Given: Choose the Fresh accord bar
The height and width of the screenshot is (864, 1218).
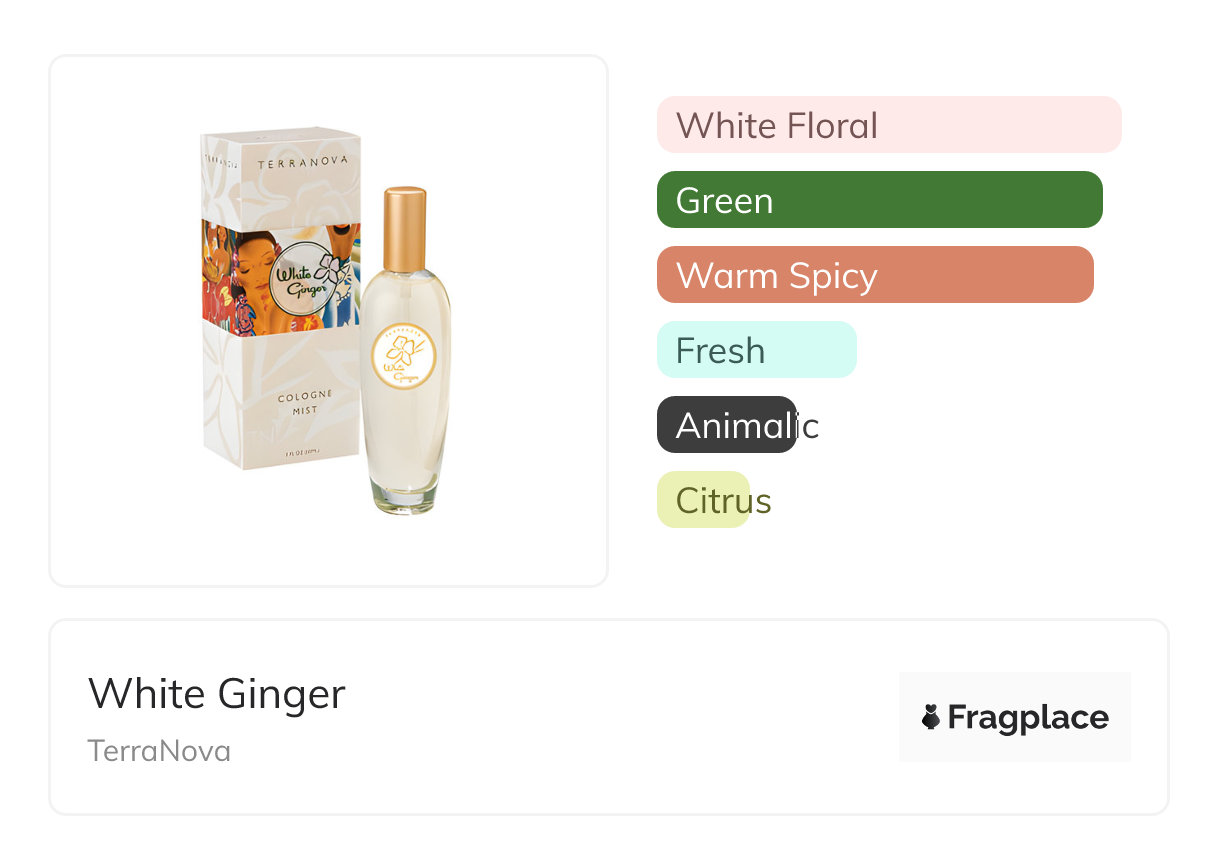Looking at the screenshot, I should (x=756, y=350).
